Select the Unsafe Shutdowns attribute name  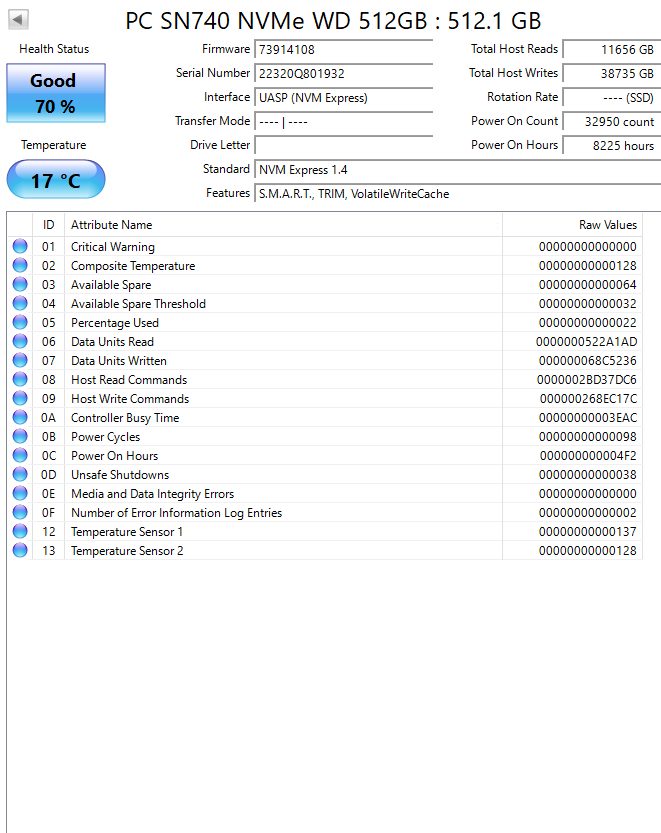click(120, 474)
